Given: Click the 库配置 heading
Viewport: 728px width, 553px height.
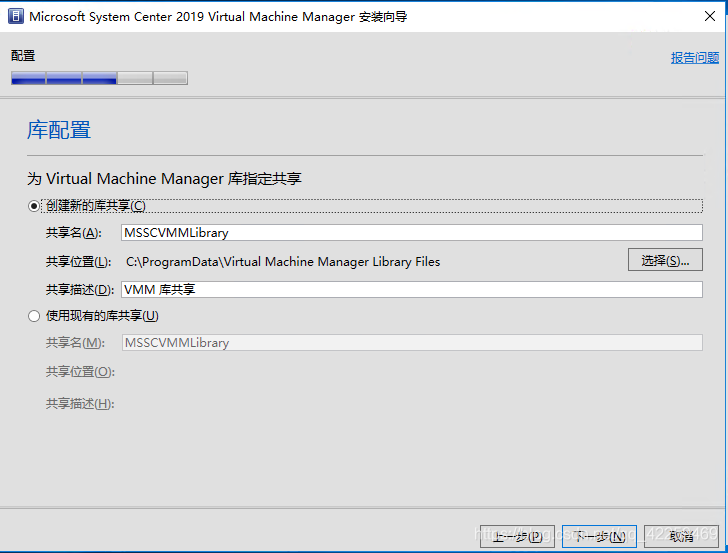Looking at the screenshot, I should (59, 130).
